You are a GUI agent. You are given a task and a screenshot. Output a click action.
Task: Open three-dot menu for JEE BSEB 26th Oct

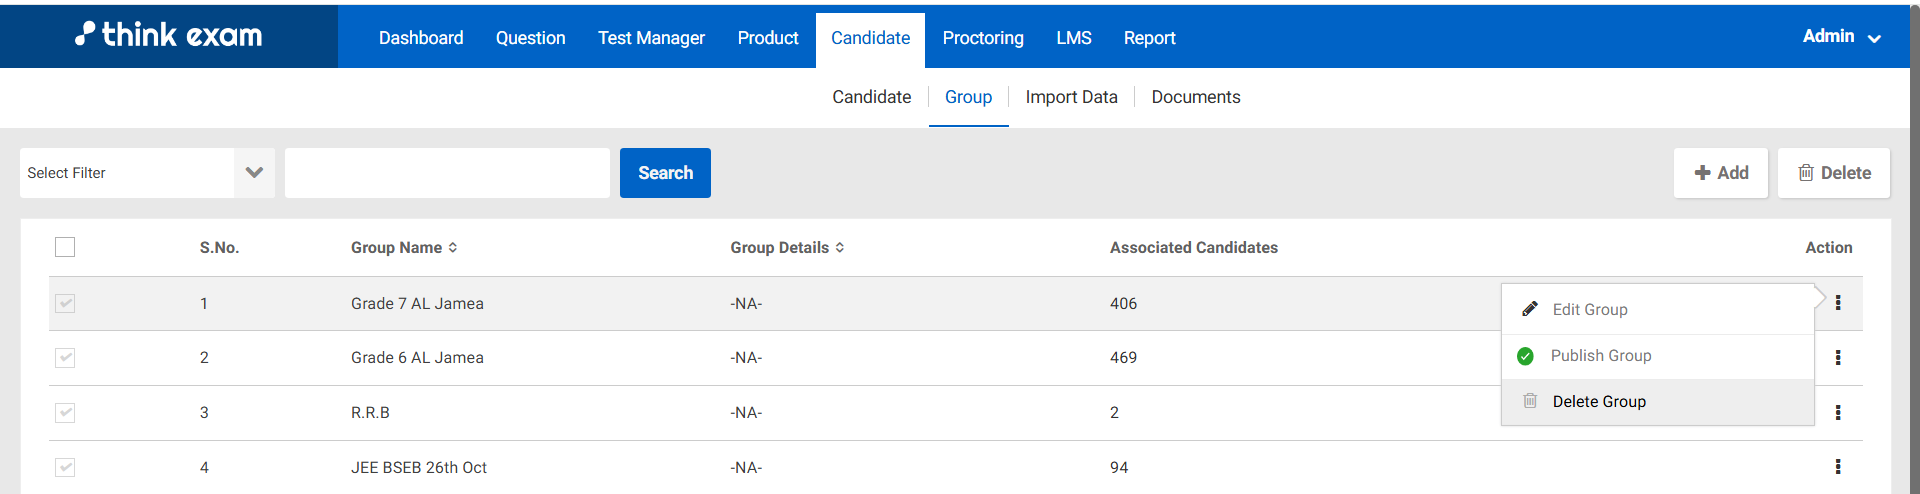pyautogui.click(x=1837, y=466)
